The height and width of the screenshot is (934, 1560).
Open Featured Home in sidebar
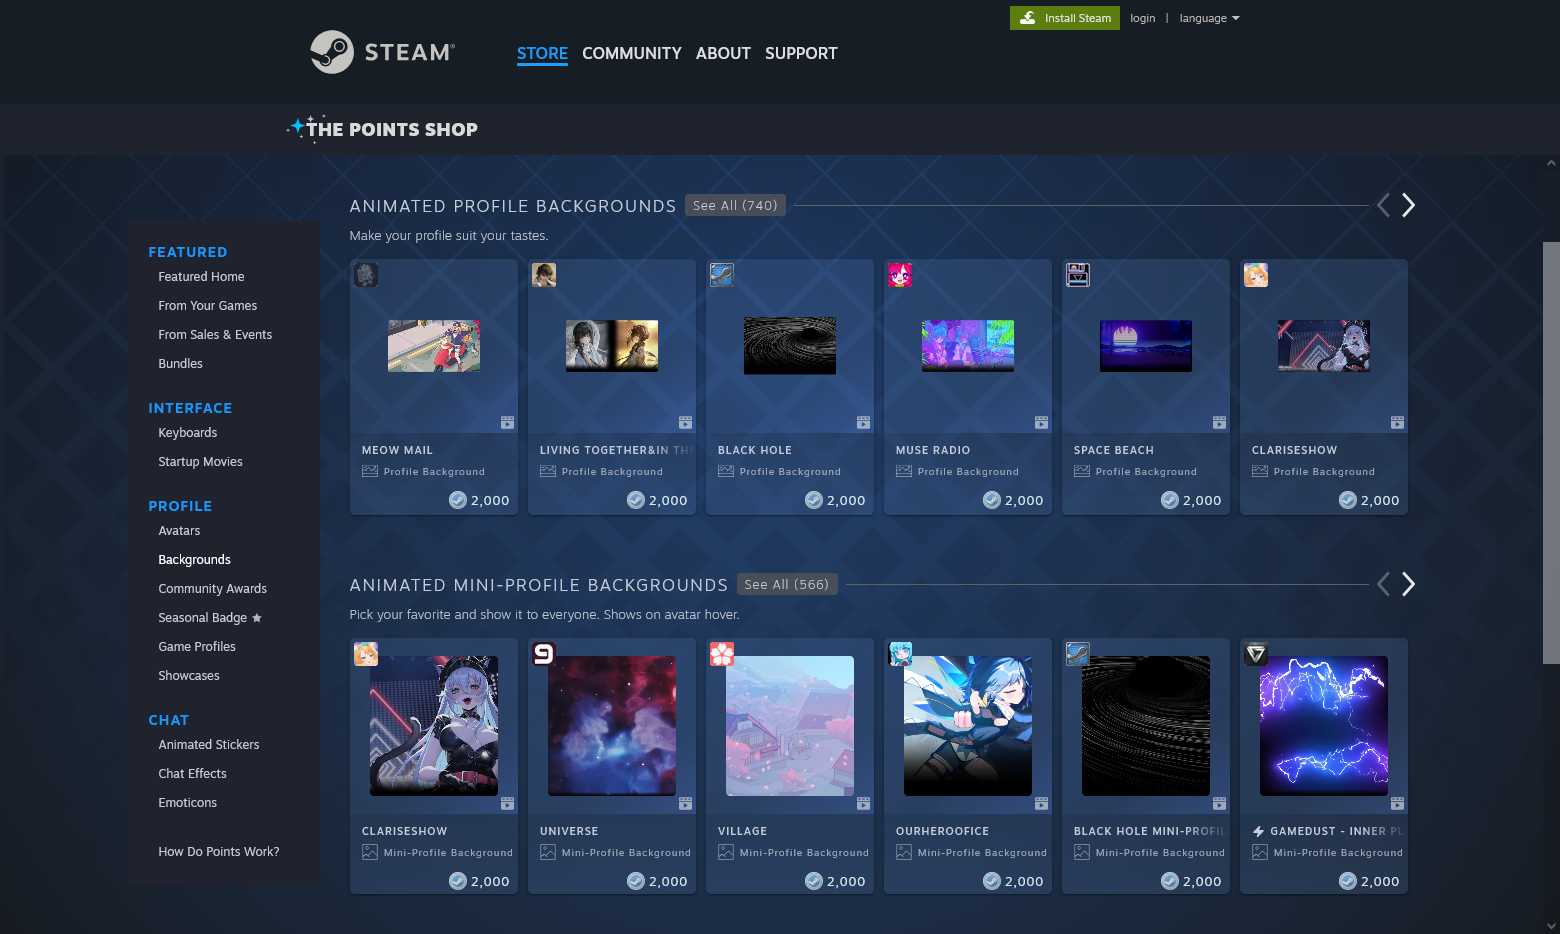pyautogui.click(x=201, y=277)
